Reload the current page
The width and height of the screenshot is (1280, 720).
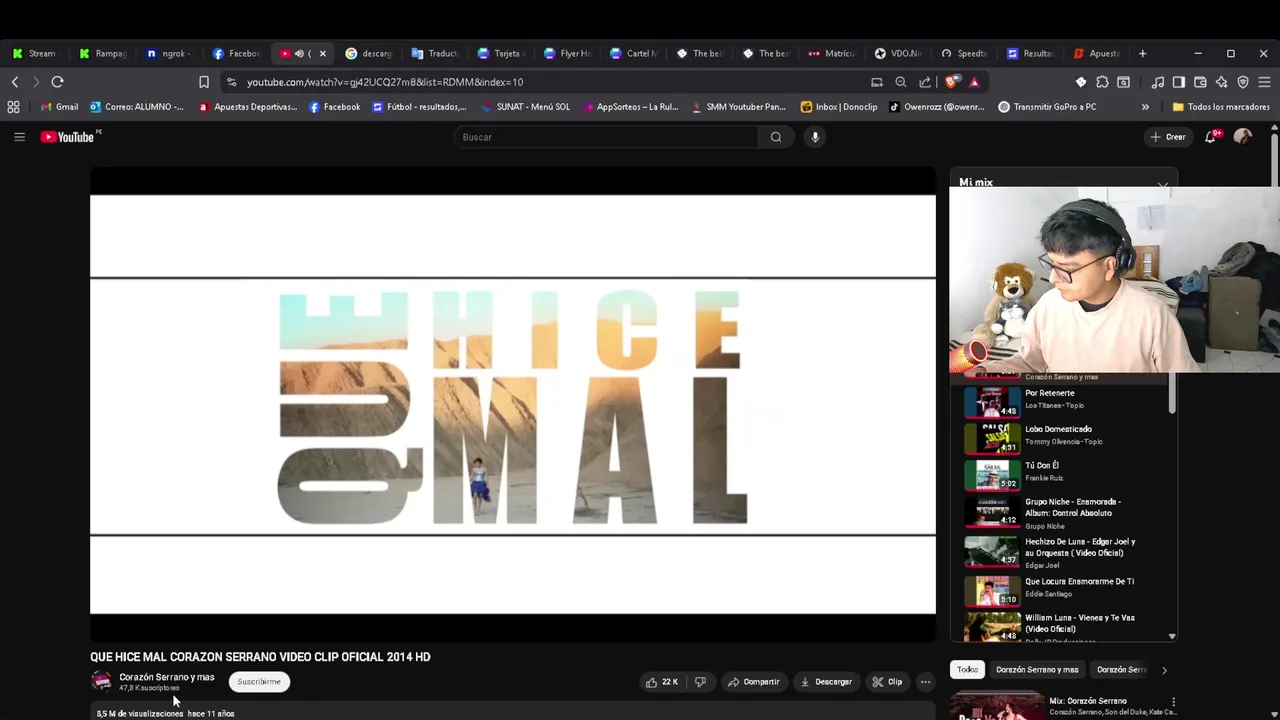click(x=57, y=82)
